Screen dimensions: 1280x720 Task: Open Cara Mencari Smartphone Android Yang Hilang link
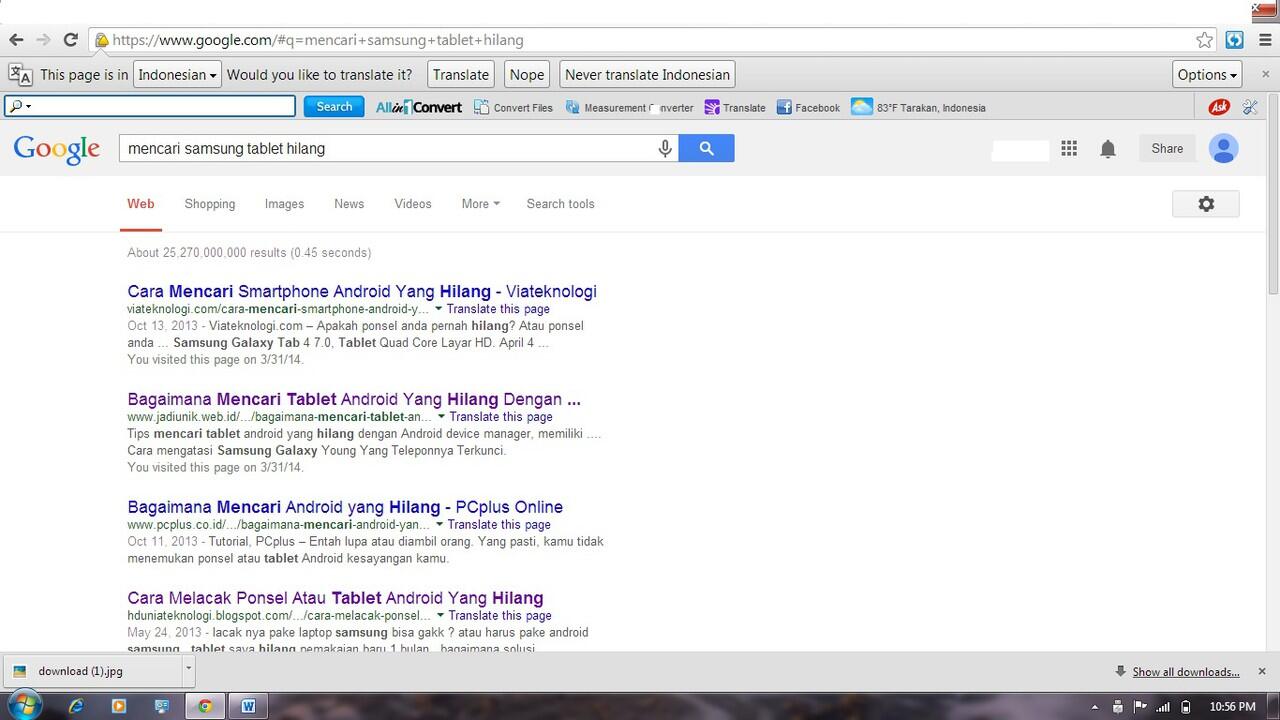pyautogui.click(x=362, y=291)
